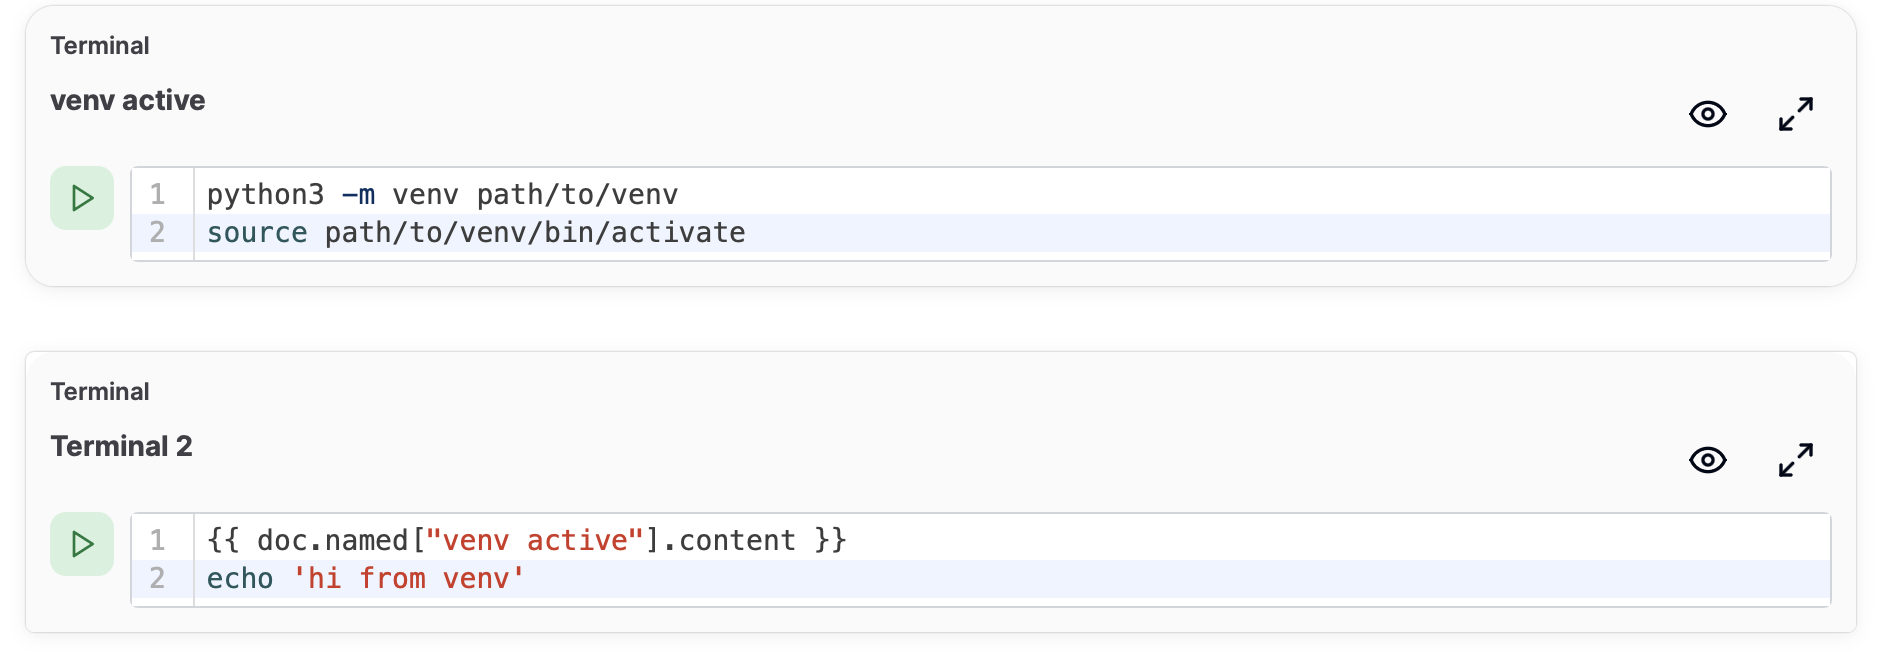Toggle visibility eye for Terminal 2 block
The image size is (1880, 652).
coord(1707,460)
